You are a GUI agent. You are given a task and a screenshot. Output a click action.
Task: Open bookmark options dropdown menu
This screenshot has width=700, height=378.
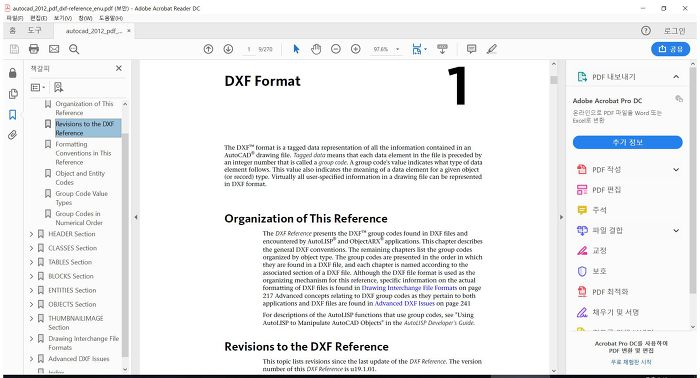[x=38, y=87]
